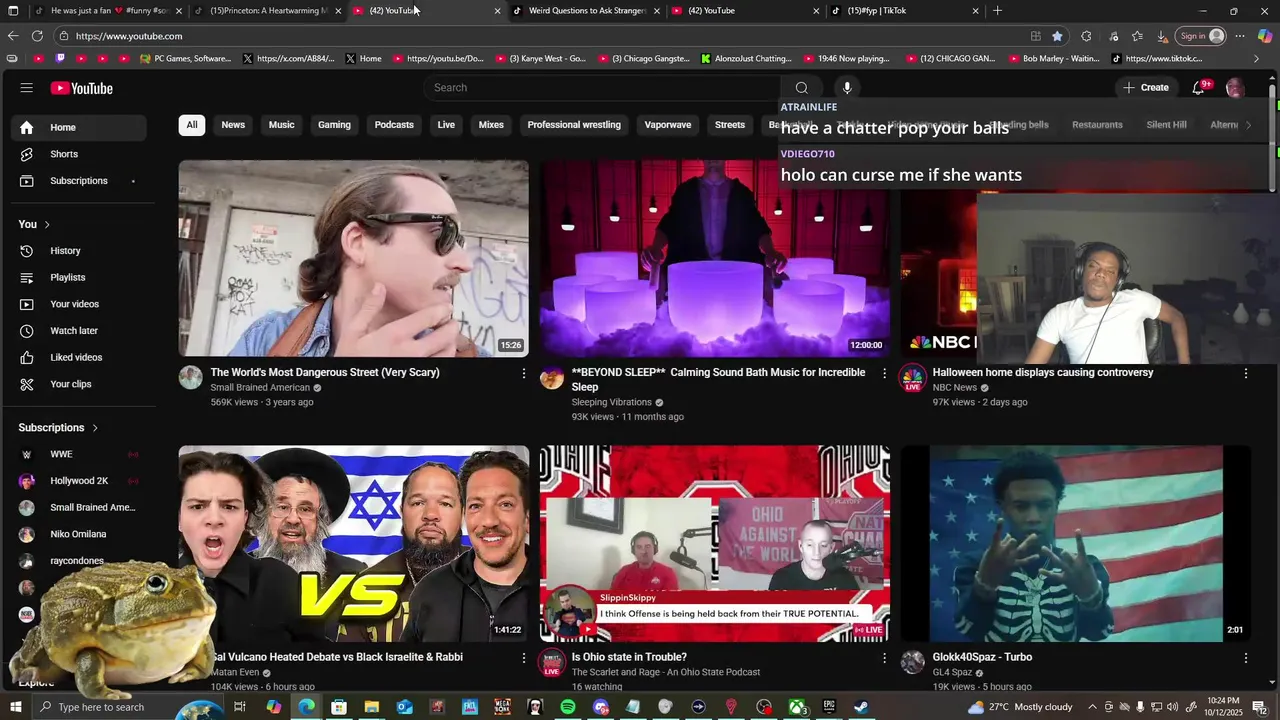Open Steam from the taskbar
Viewport: 1280px width, 720px height.
[861, 707]
